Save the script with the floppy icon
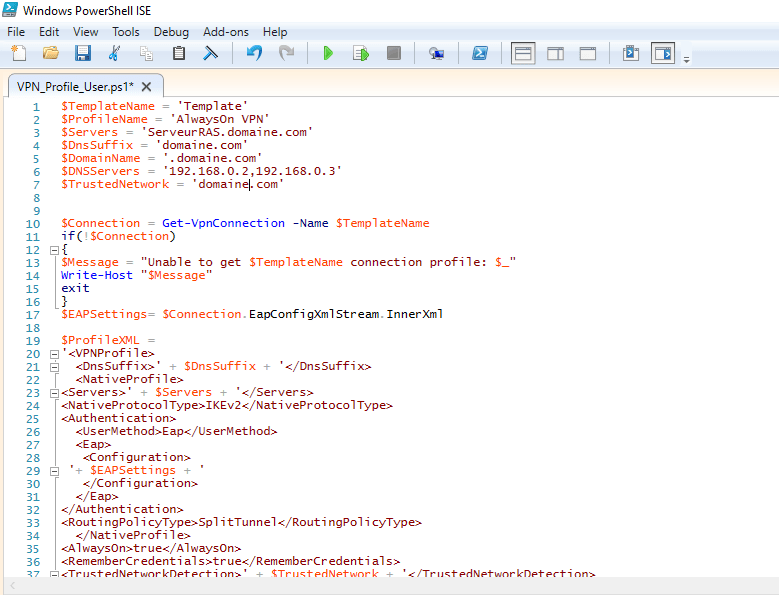Screen dimensions: 779x595 (x=82, y=53)
